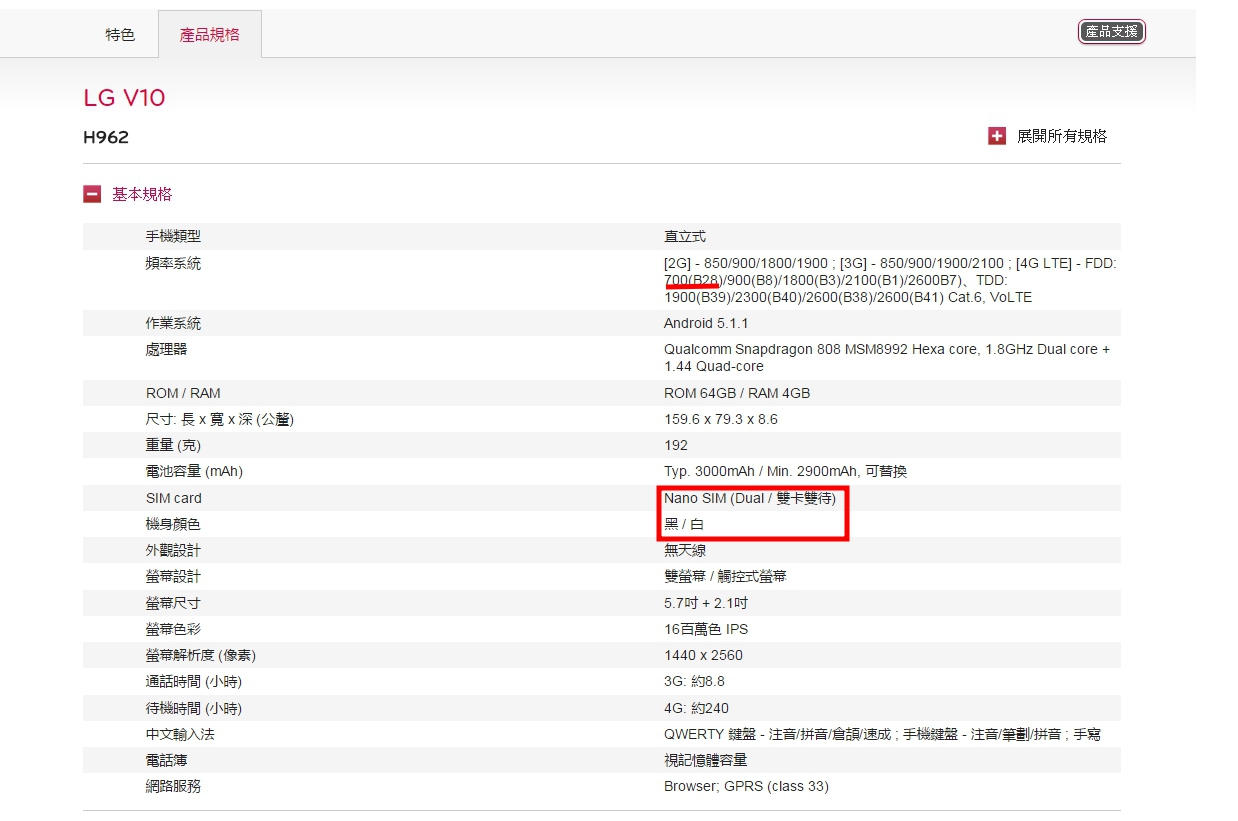Click the 159.6 x 79.3 x 8.6 value
This screenshot has width=1238, height=821.
pyautogui.click(x=721, y=419)
